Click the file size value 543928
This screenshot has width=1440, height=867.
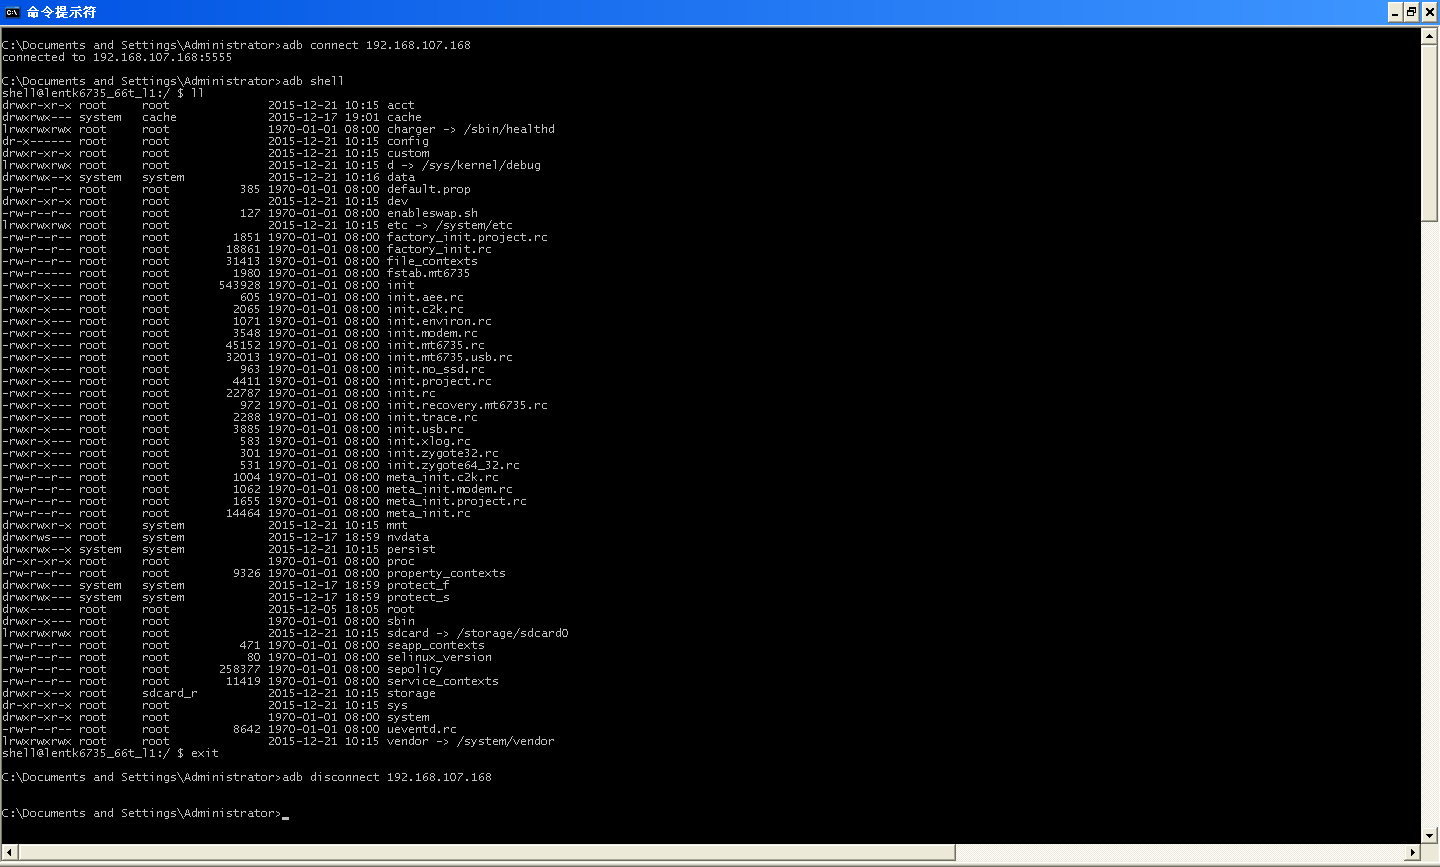(x=240, y=285)
